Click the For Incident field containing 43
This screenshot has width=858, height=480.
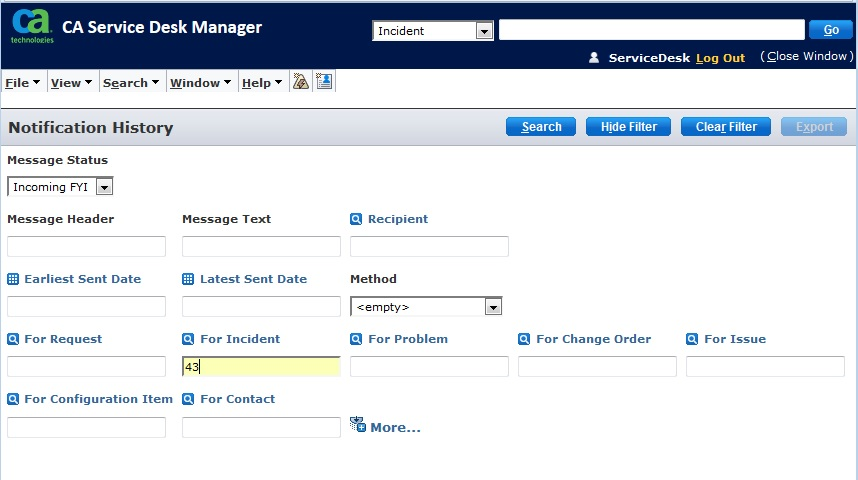[x=261, y=366]
